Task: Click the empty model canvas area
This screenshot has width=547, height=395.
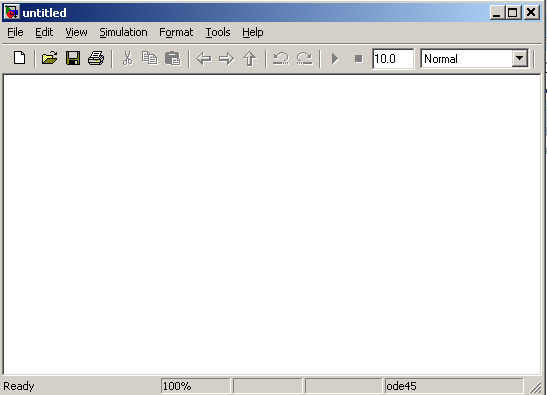Action: 272,224
